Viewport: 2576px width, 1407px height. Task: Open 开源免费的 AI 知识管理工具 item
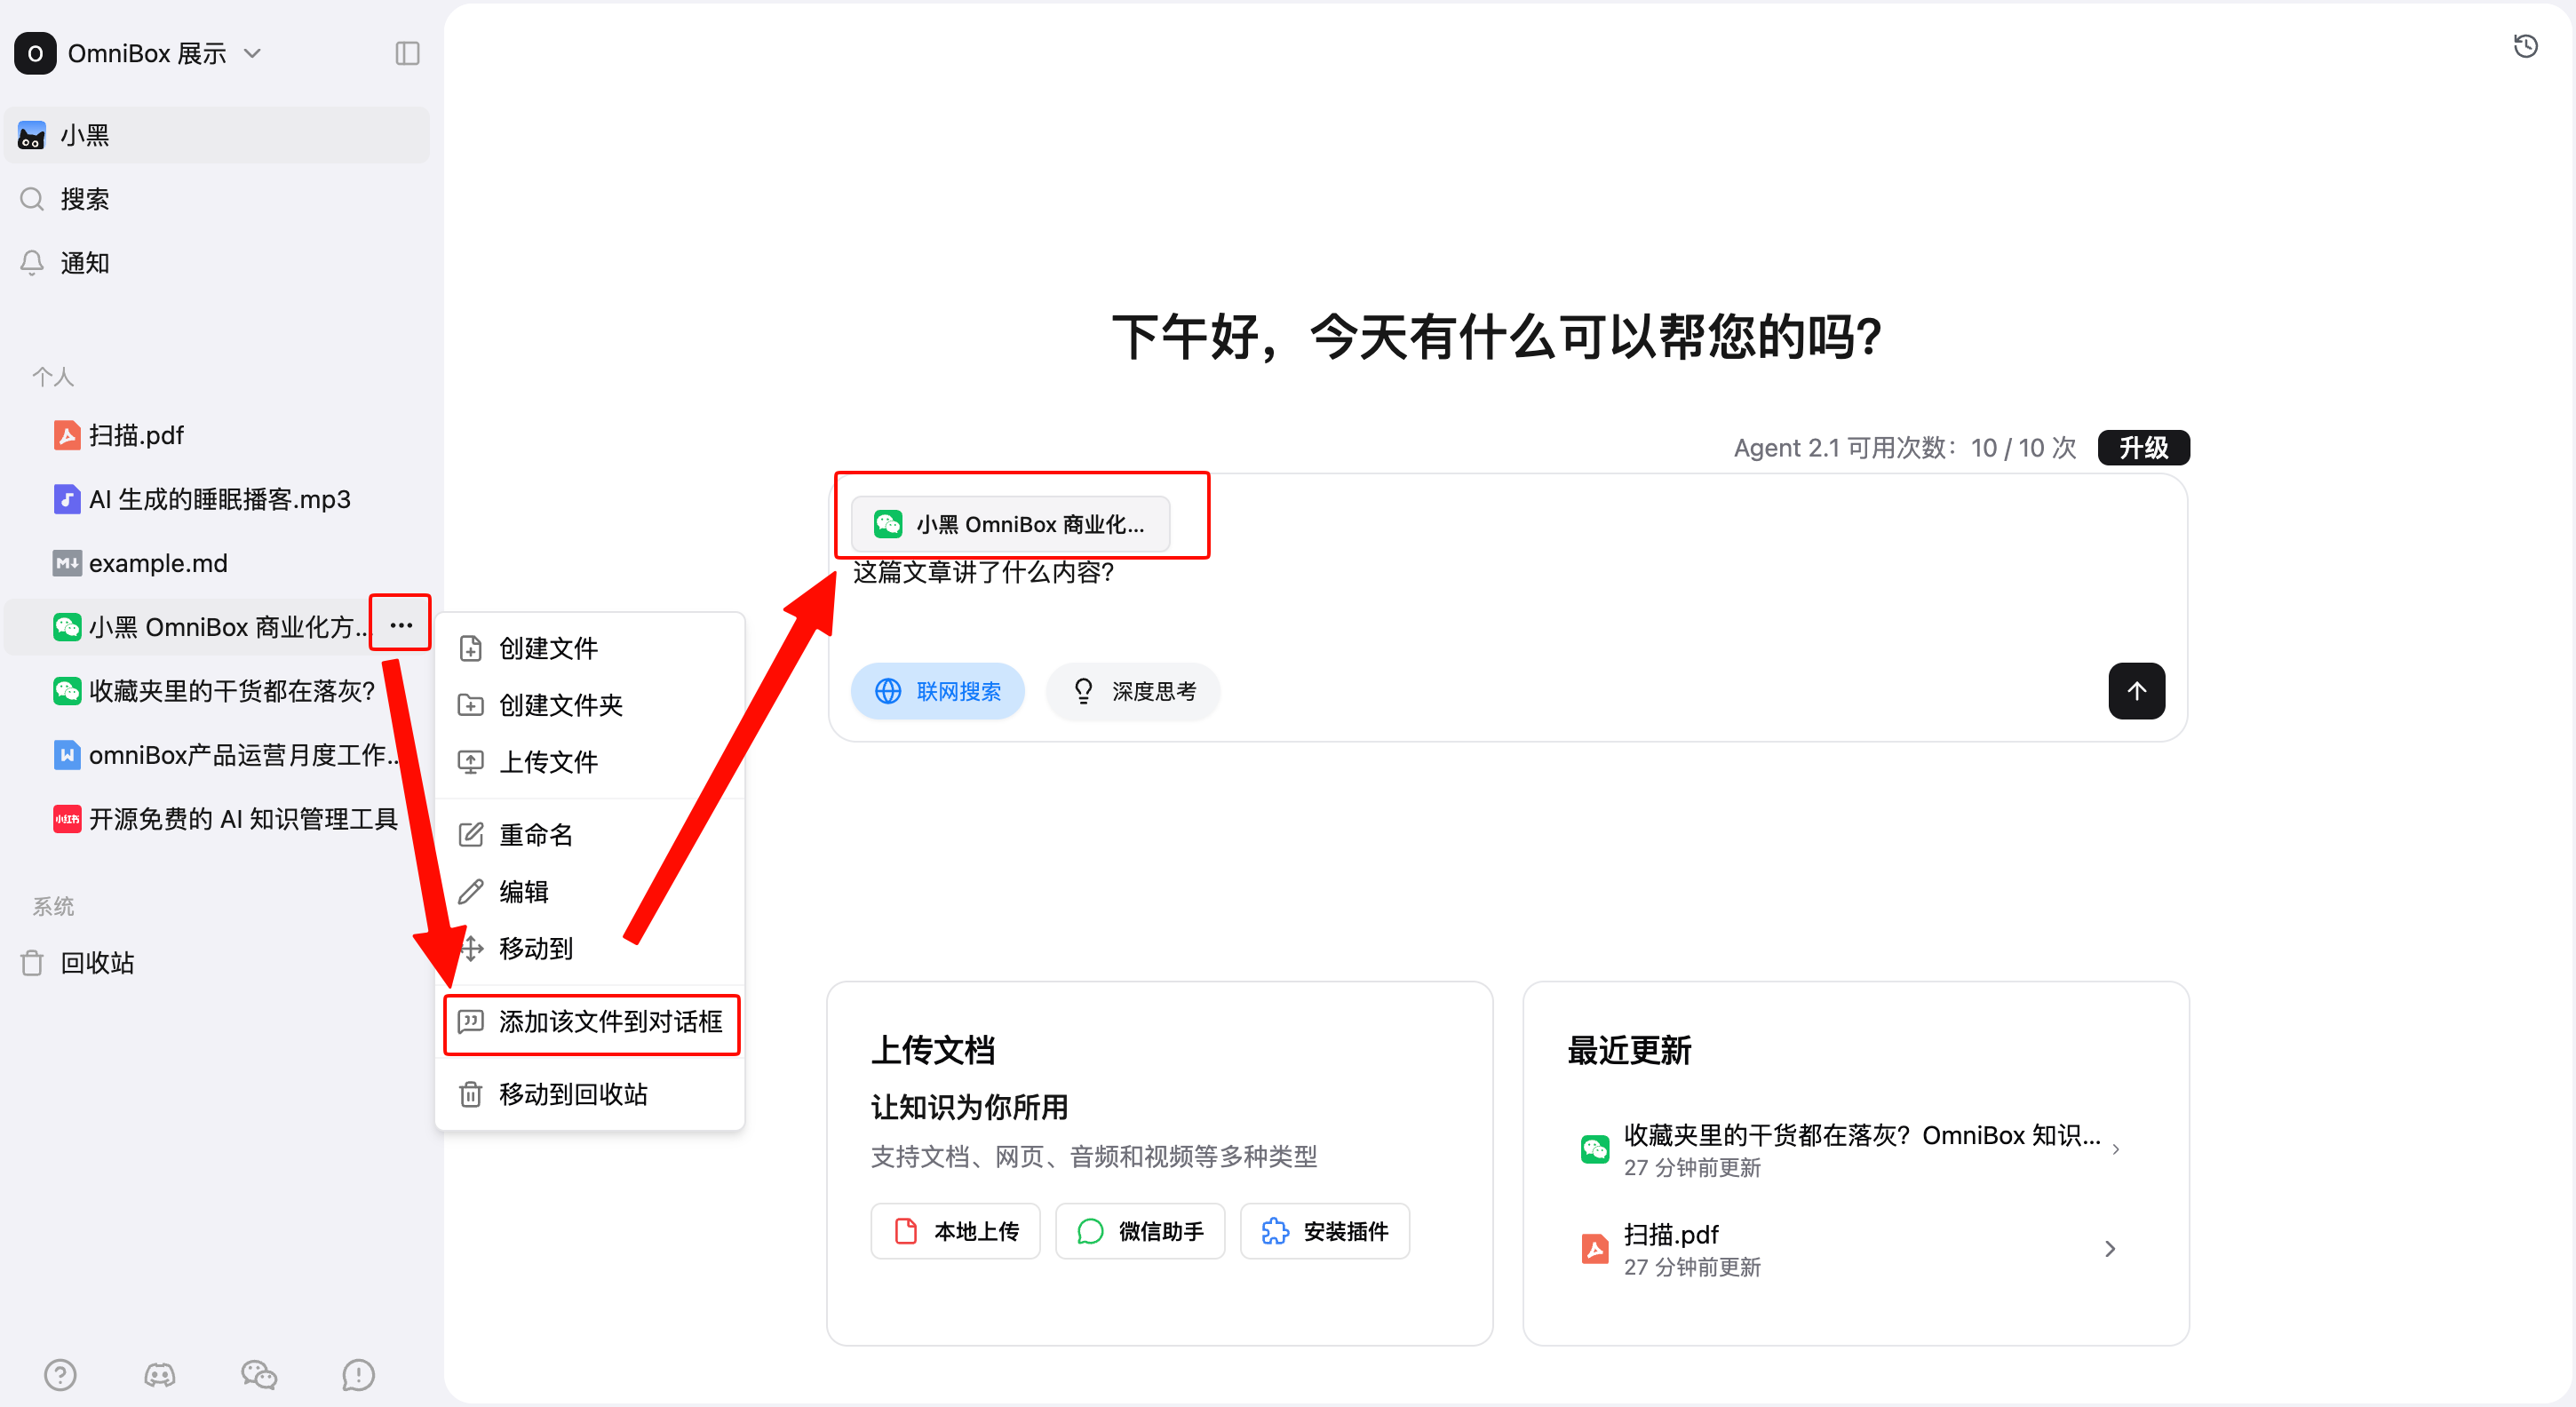pos(217,819)
